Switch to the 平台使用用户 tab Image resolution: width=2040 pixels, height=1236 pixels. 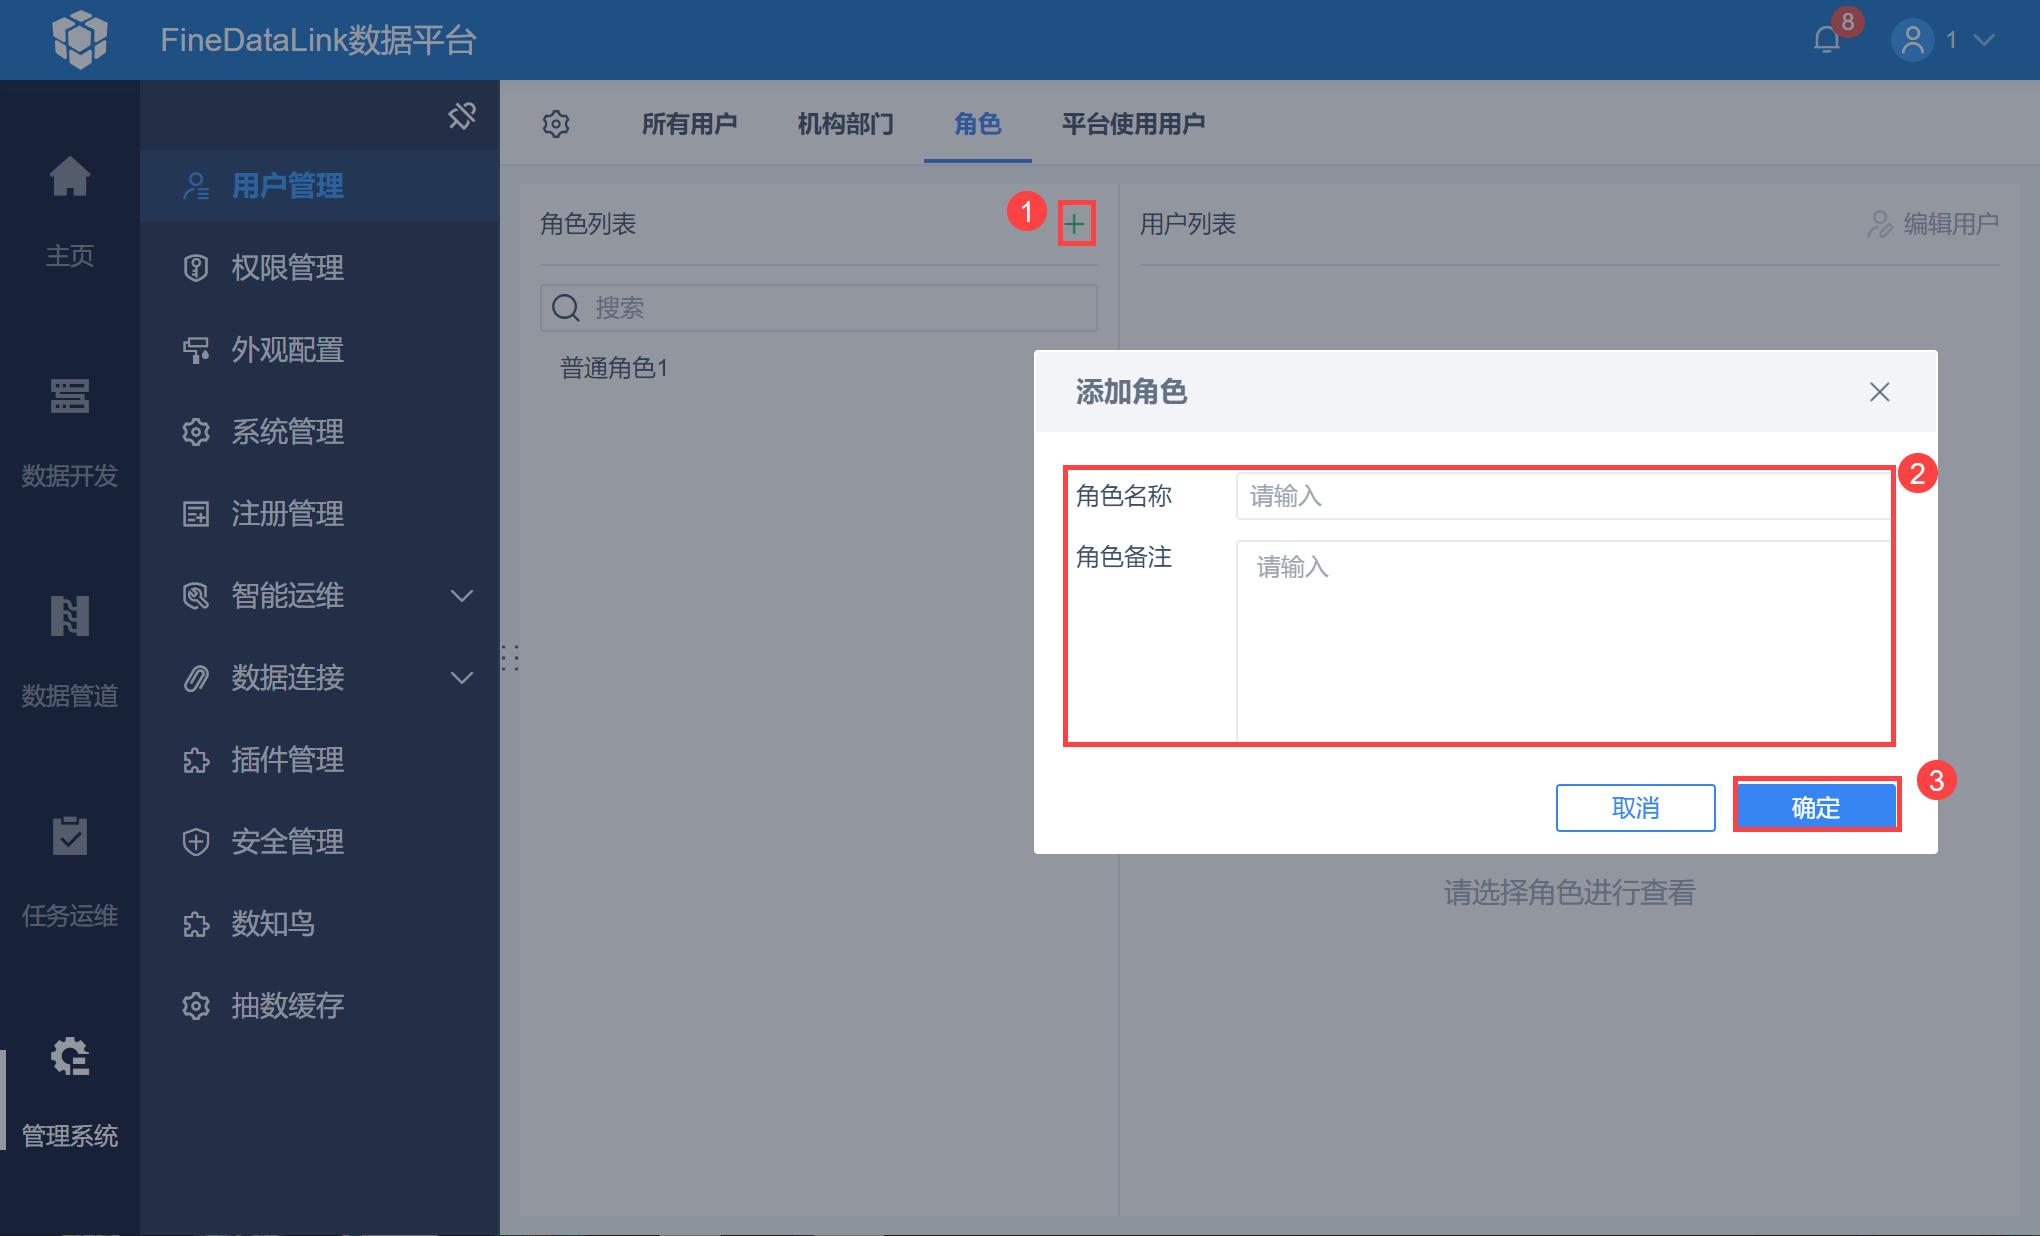(x=1133, y=124)
